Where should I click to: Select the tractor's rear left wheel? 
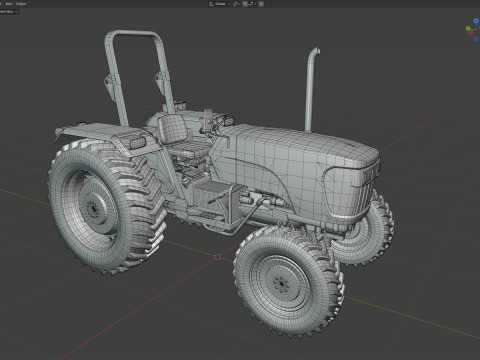(x=107, y=207)
